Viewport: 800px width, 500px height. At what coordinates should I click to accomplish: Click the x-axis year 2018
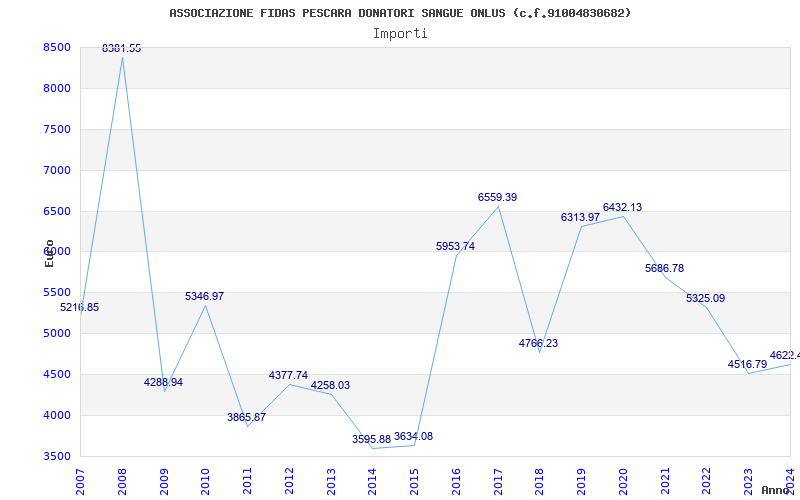(x=540, y=482)
